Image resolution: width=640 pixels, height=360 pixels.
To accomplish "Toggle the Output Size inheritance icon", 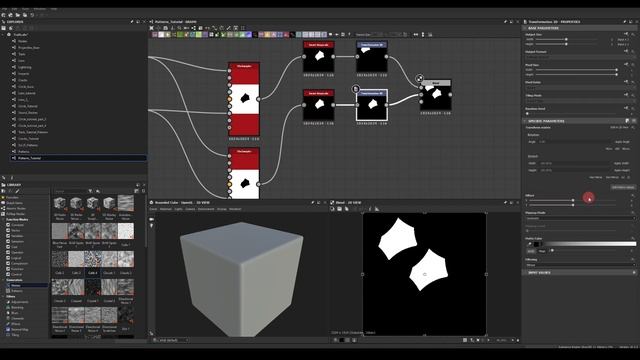I will point(626,34).
